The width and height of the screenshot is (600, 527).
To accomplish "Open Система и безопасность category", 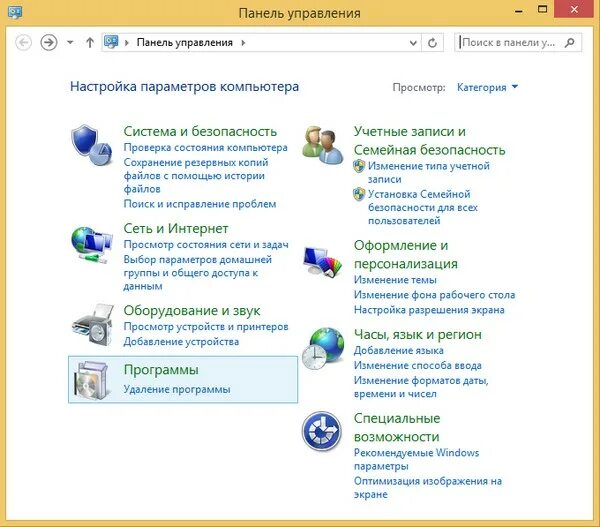I will 200,131.
